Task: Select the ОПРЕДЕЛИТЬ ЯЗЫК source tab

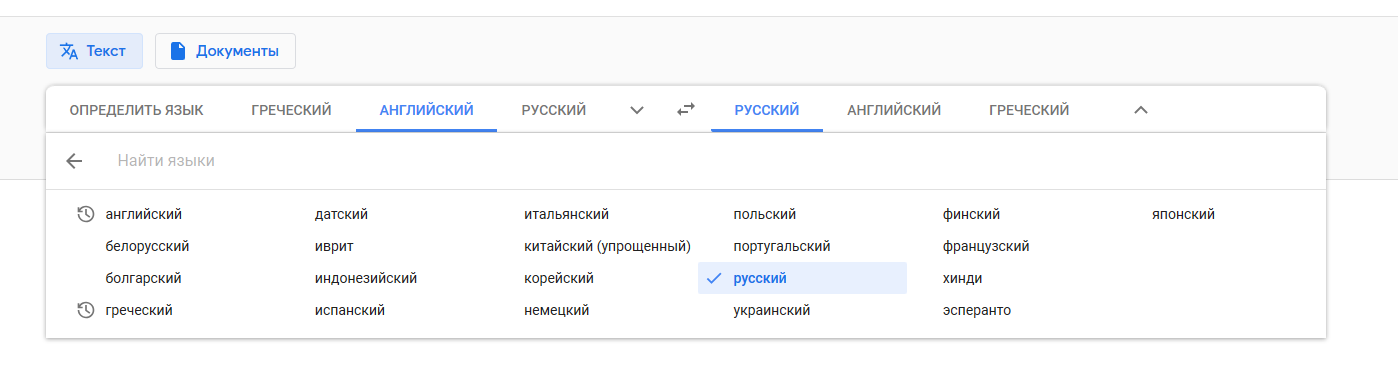Action: tap(137, 110)
